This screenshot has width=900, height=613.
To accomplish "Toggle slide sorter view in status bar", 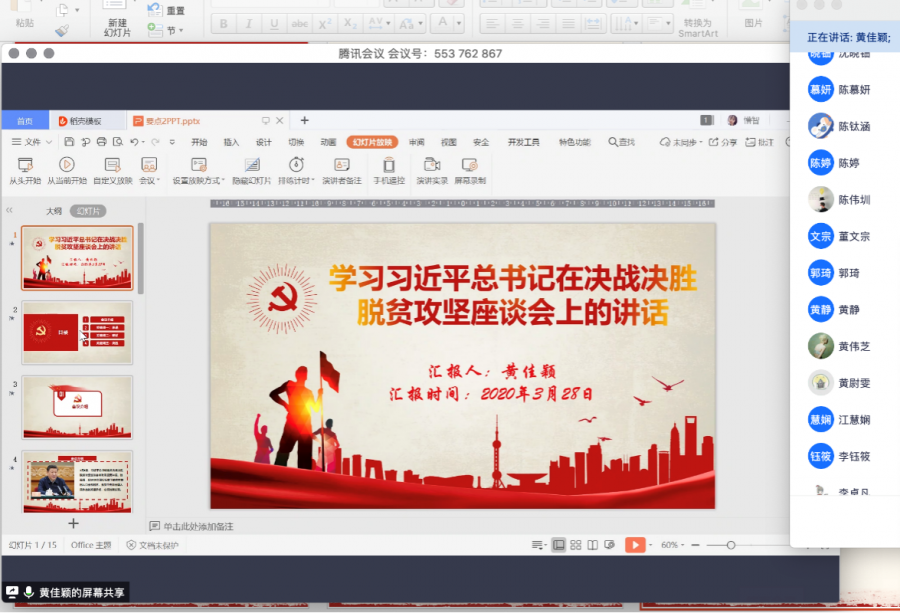I will pyautogui.click(x=575, y=545).
